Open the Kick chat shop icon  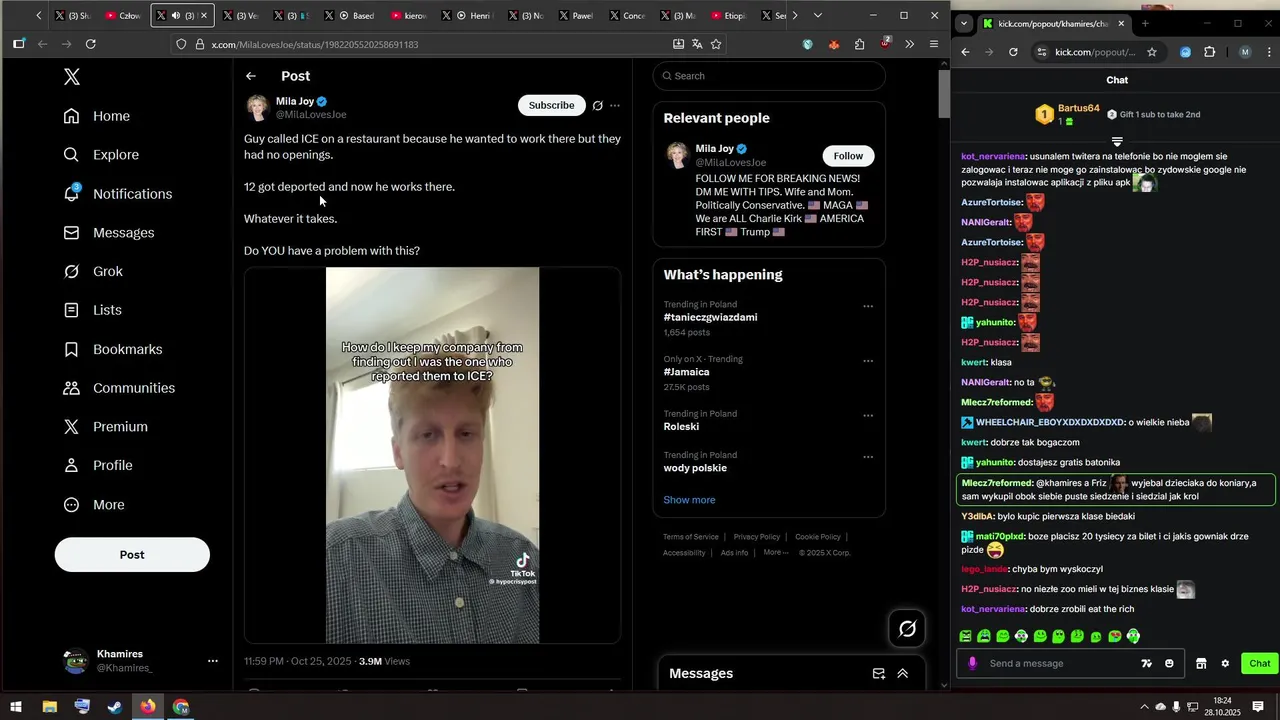tap(1201, 663)
